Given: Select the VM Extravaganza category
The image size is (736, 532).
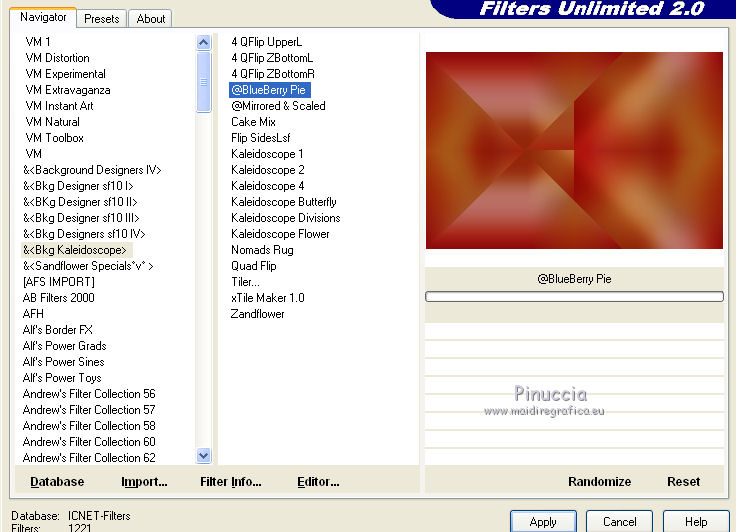Looking at the screenshot, I should (68, 90).
